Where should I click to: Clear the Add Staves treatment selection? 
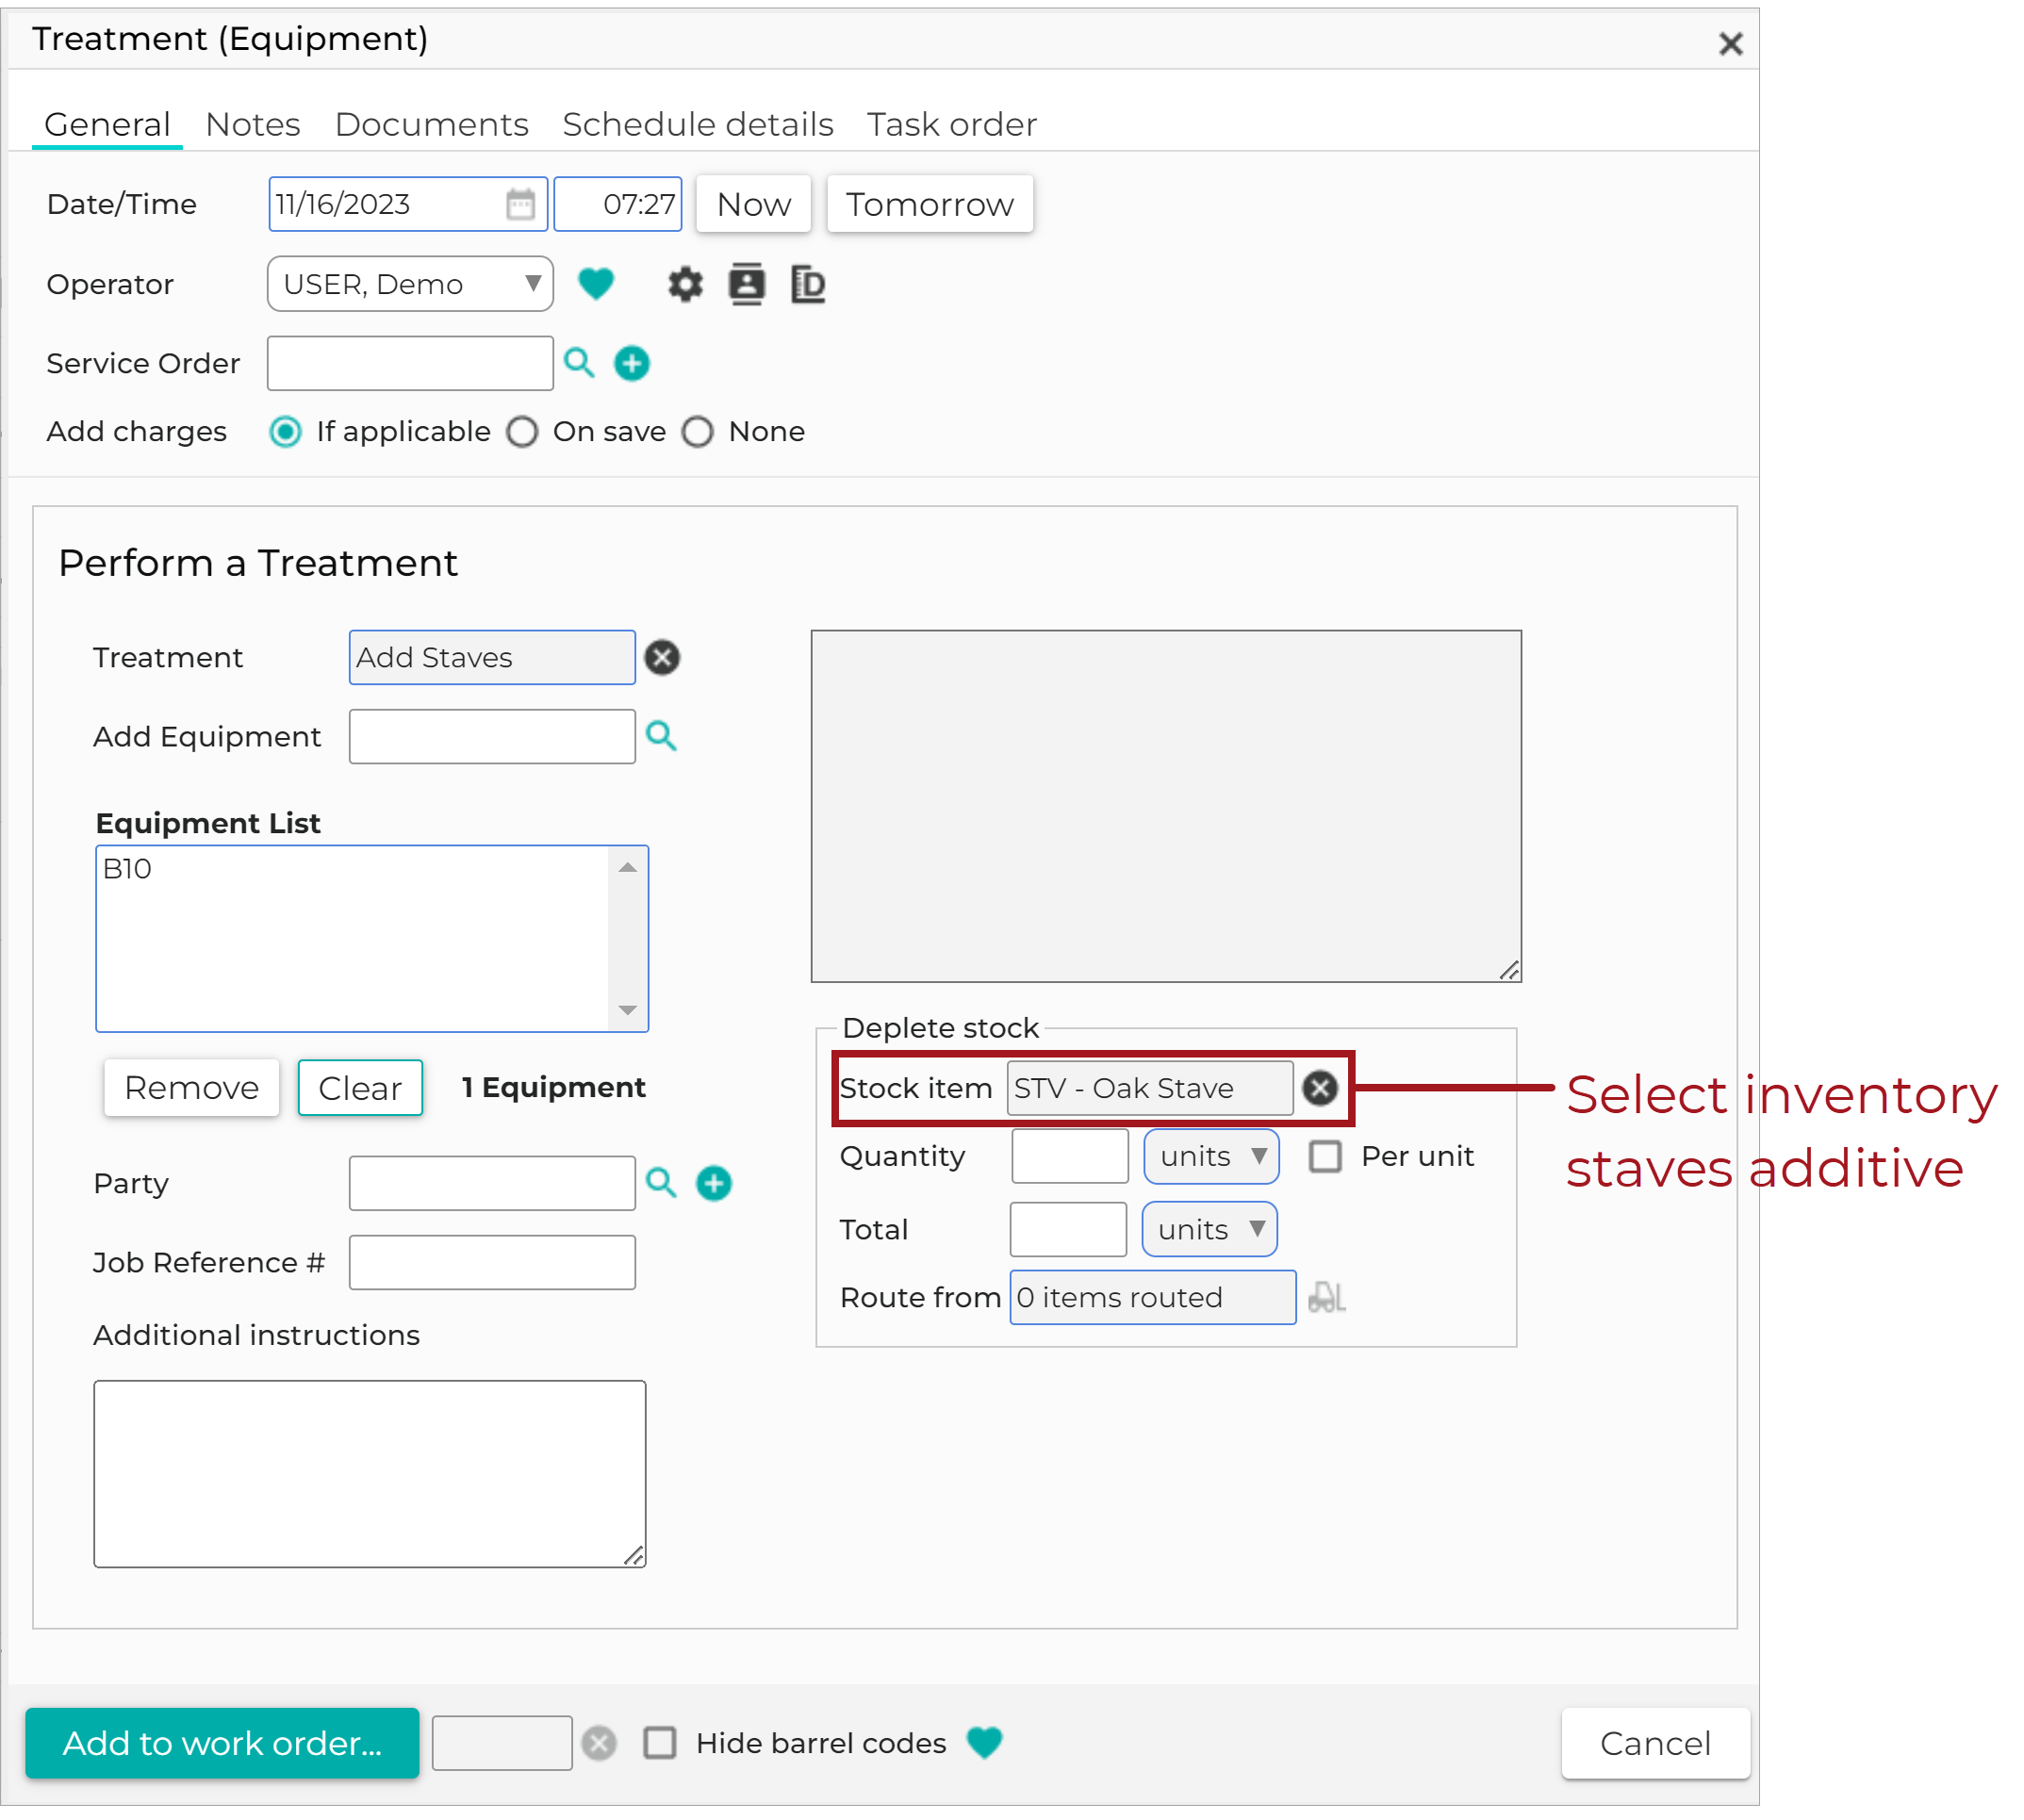point(662,658)
